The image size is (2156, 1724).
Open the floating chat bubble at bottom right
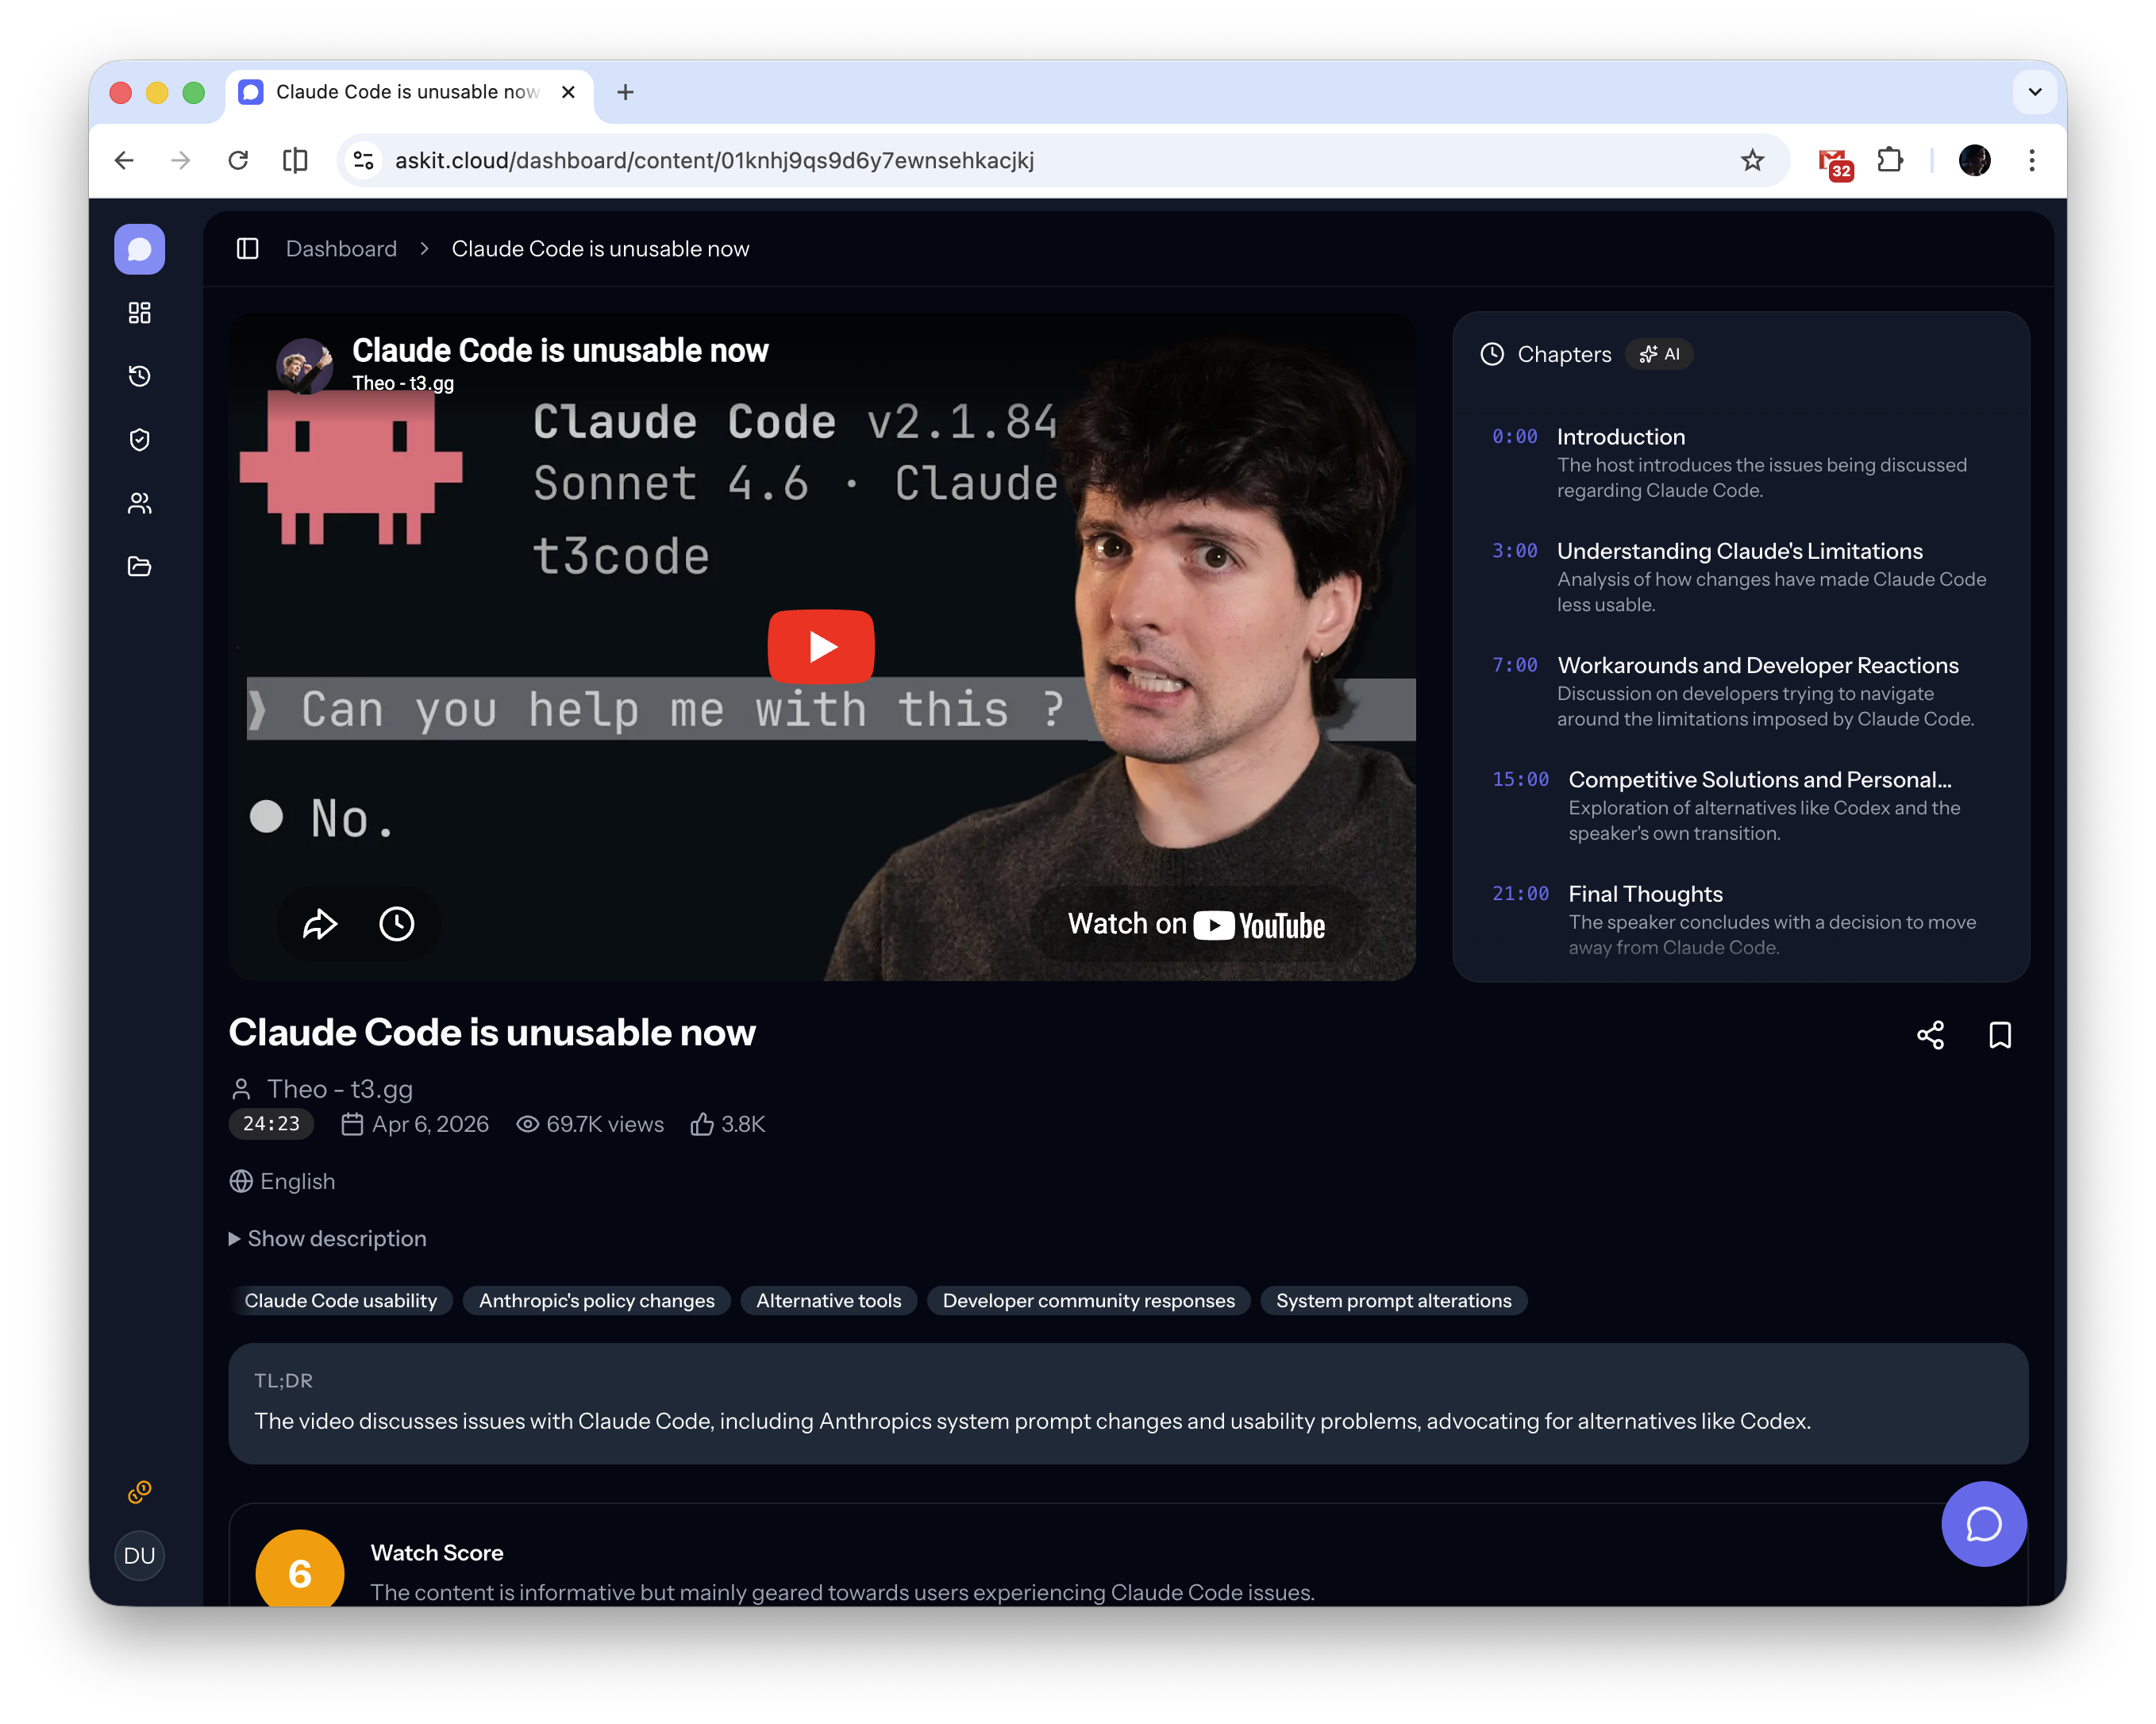(1983, 1524)
